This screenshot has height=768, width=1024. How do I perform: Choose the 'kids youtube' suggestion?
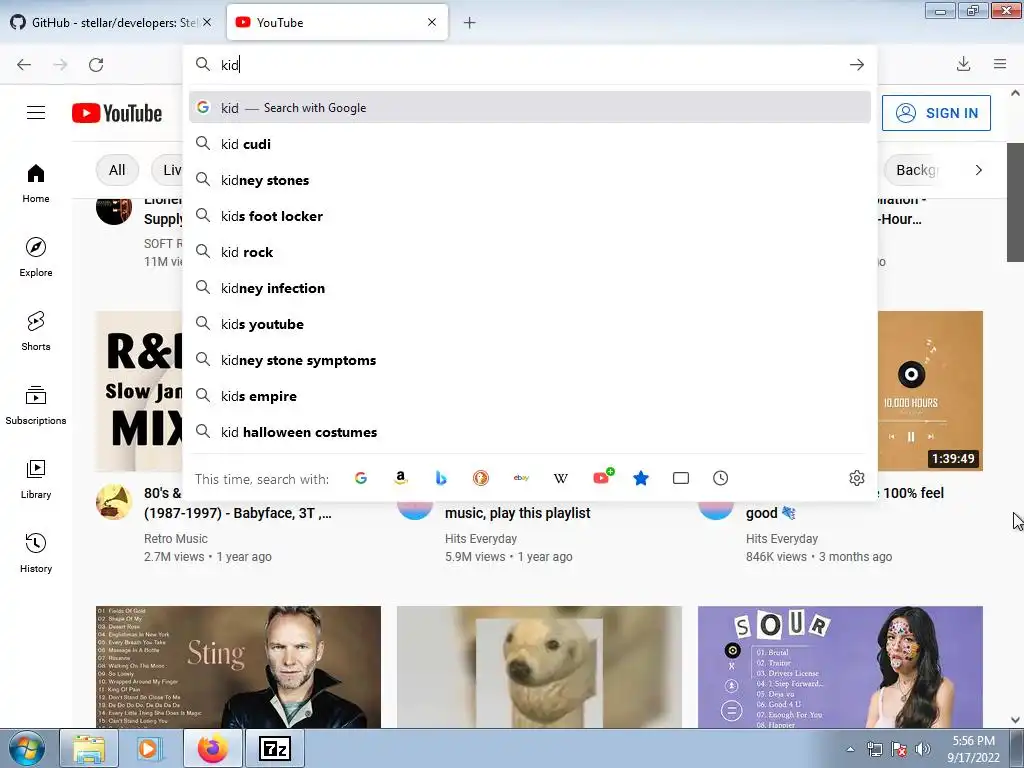click(530, 324)
